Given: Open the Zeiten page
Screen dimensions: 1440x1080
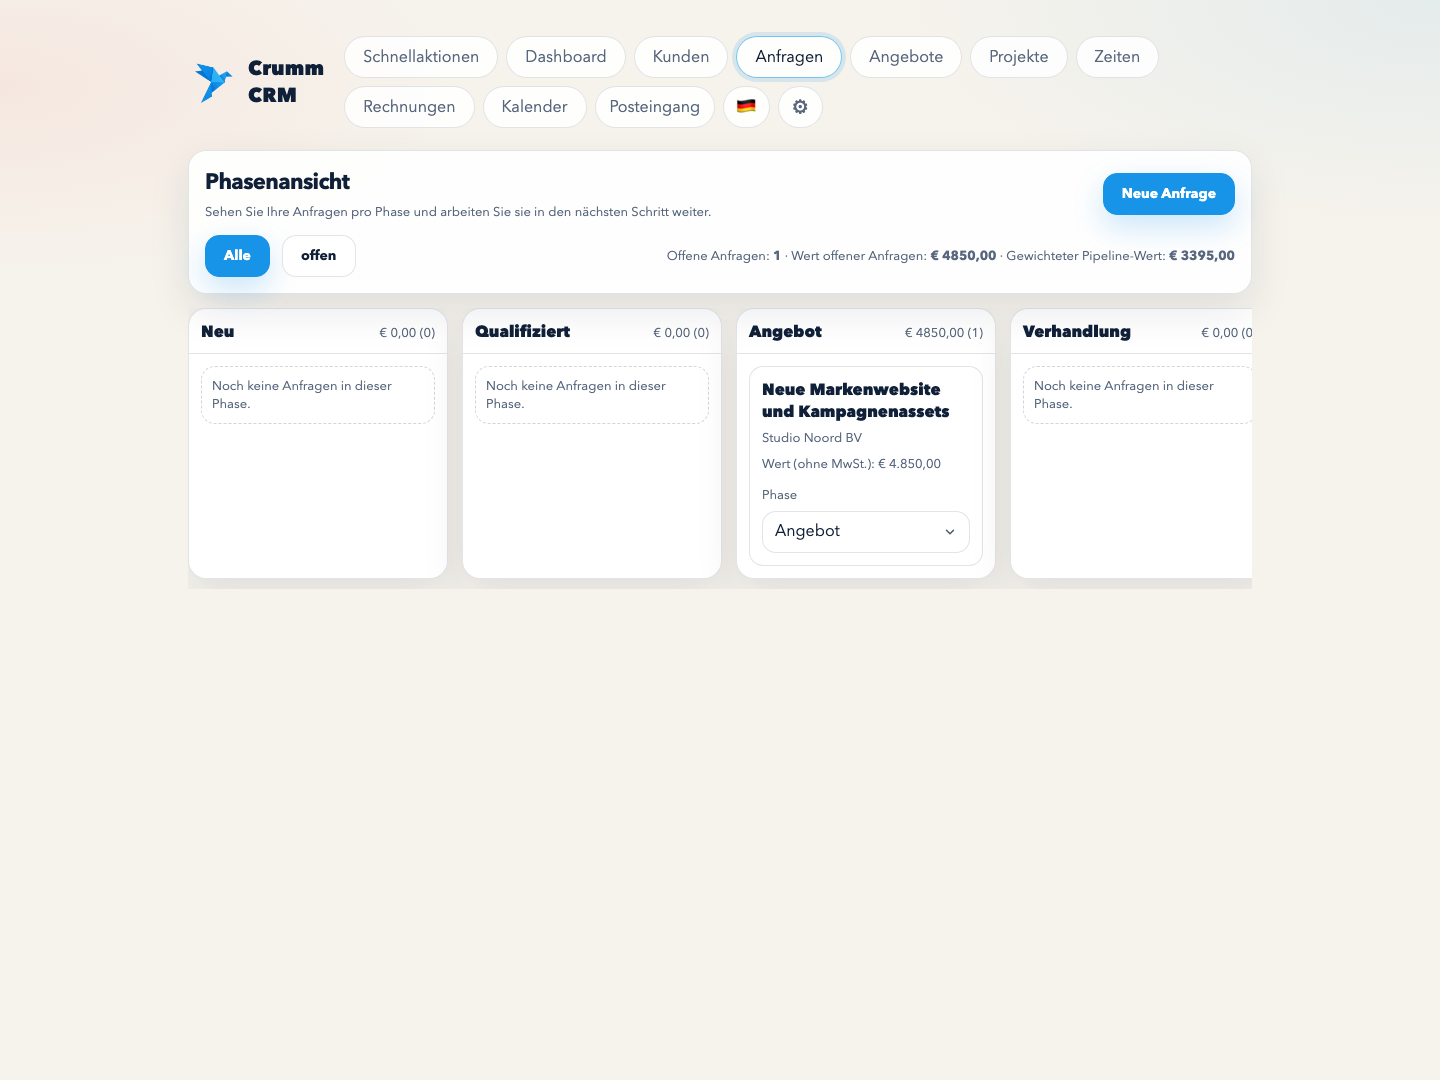Looking at the screenshot, I should (1117, 57).
